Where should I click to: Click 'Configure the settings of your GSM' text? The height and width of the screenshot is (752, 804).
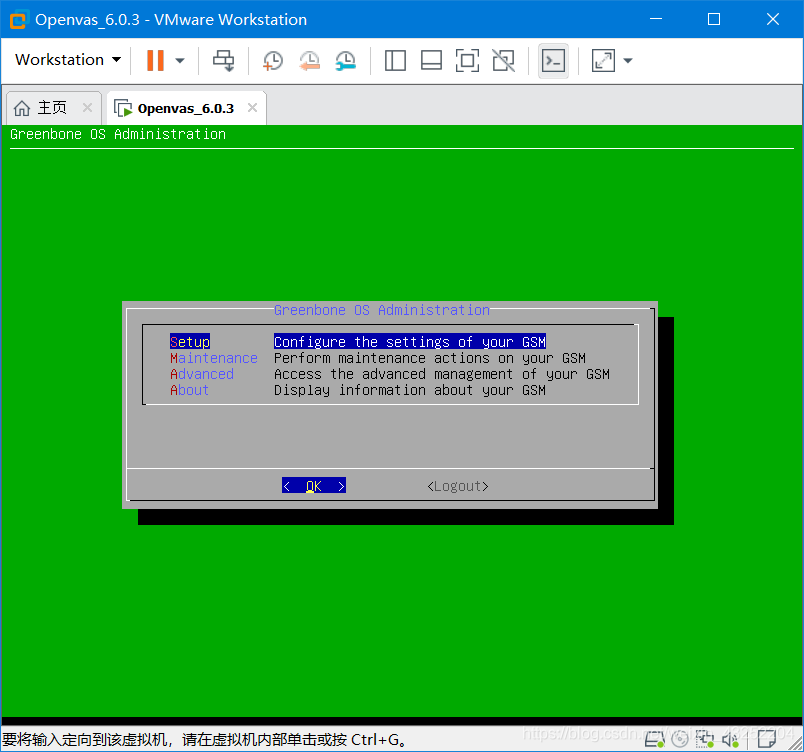[x=410, y=342]
